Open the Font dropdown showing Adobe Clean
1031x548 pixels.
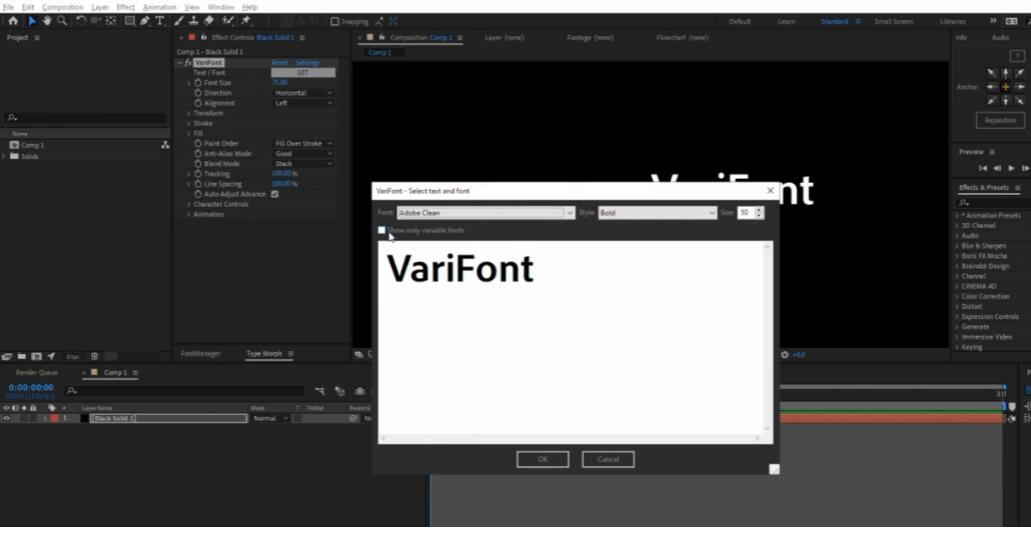pyautogui.click(x=486, y=213)
